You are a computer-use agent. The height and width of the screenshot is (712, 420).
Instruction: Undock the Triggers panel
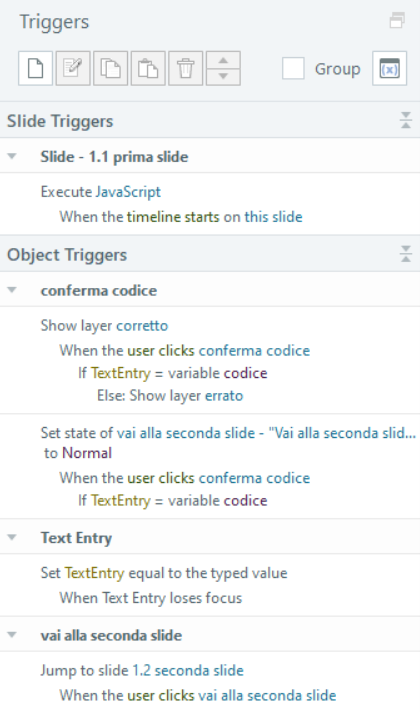(397, 21)
